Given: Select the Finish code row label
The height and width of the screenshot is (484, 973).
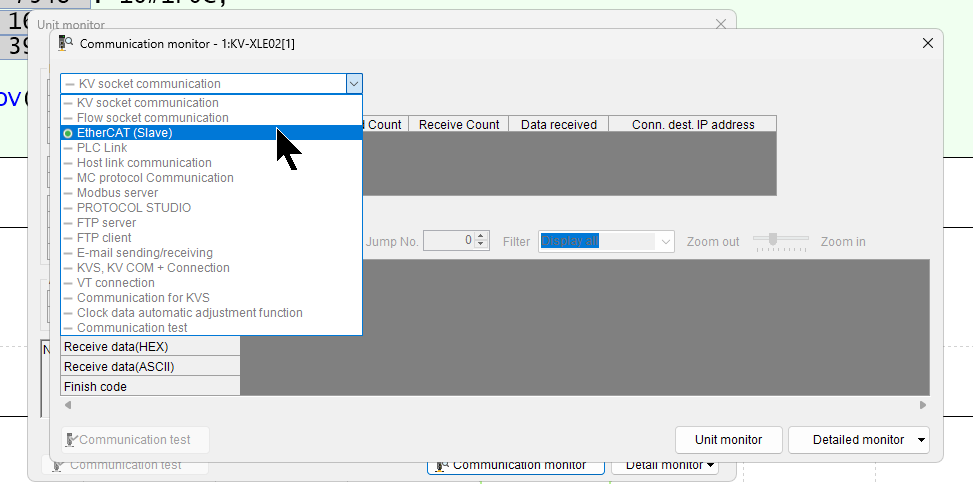Looking at the screenshot, I should click(150, 387).
